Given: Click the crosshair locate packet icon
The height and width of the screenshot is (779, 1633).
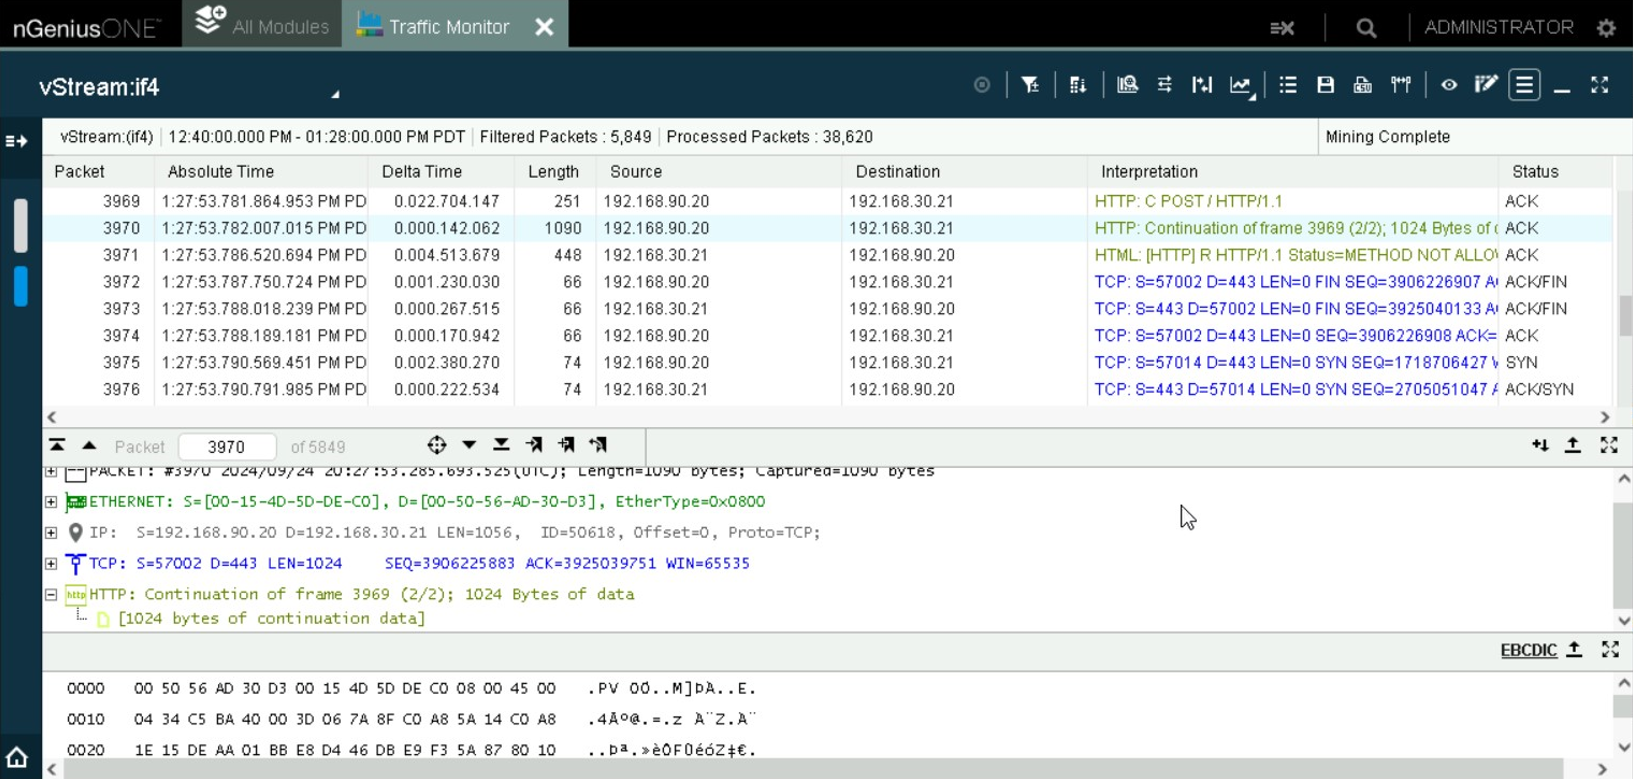Looking at the screenshot, I should tap(436, 445).
